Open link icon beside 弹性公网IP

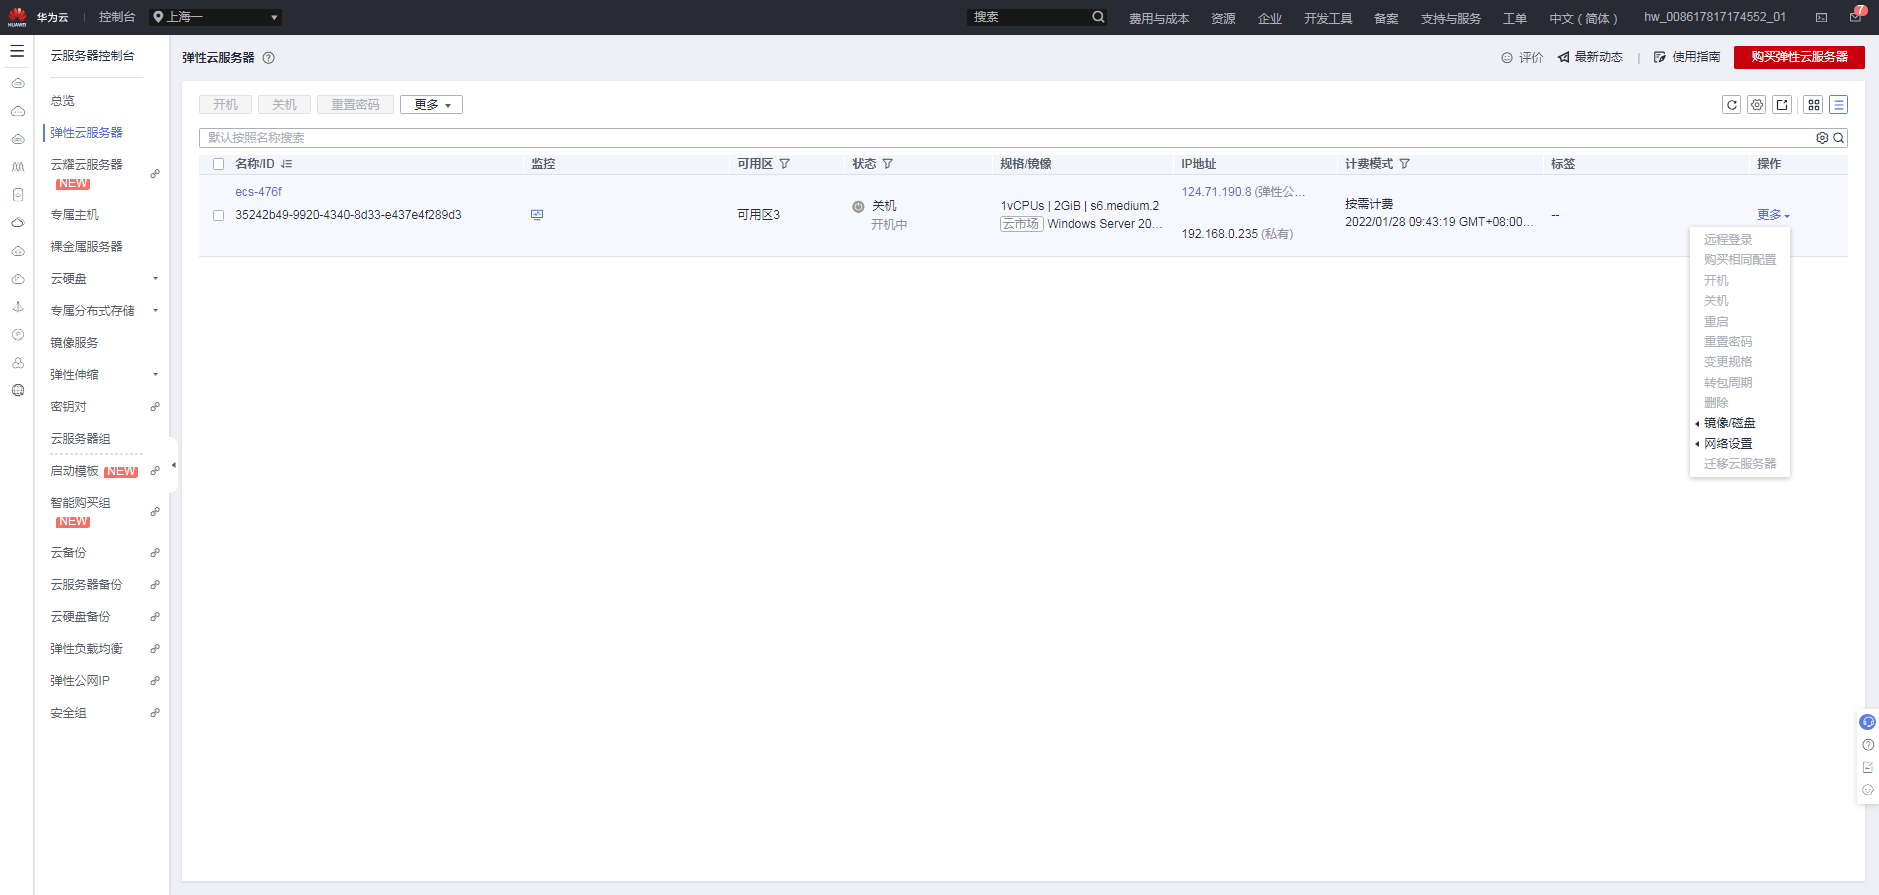pos(155,681)
